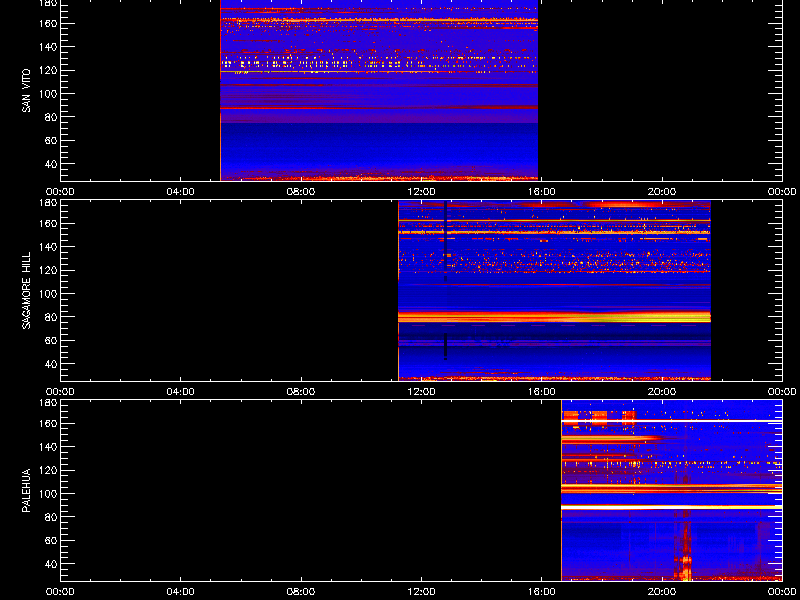
Task: Click 20:00 on the San Vito time axis
Action: point(662,192)
